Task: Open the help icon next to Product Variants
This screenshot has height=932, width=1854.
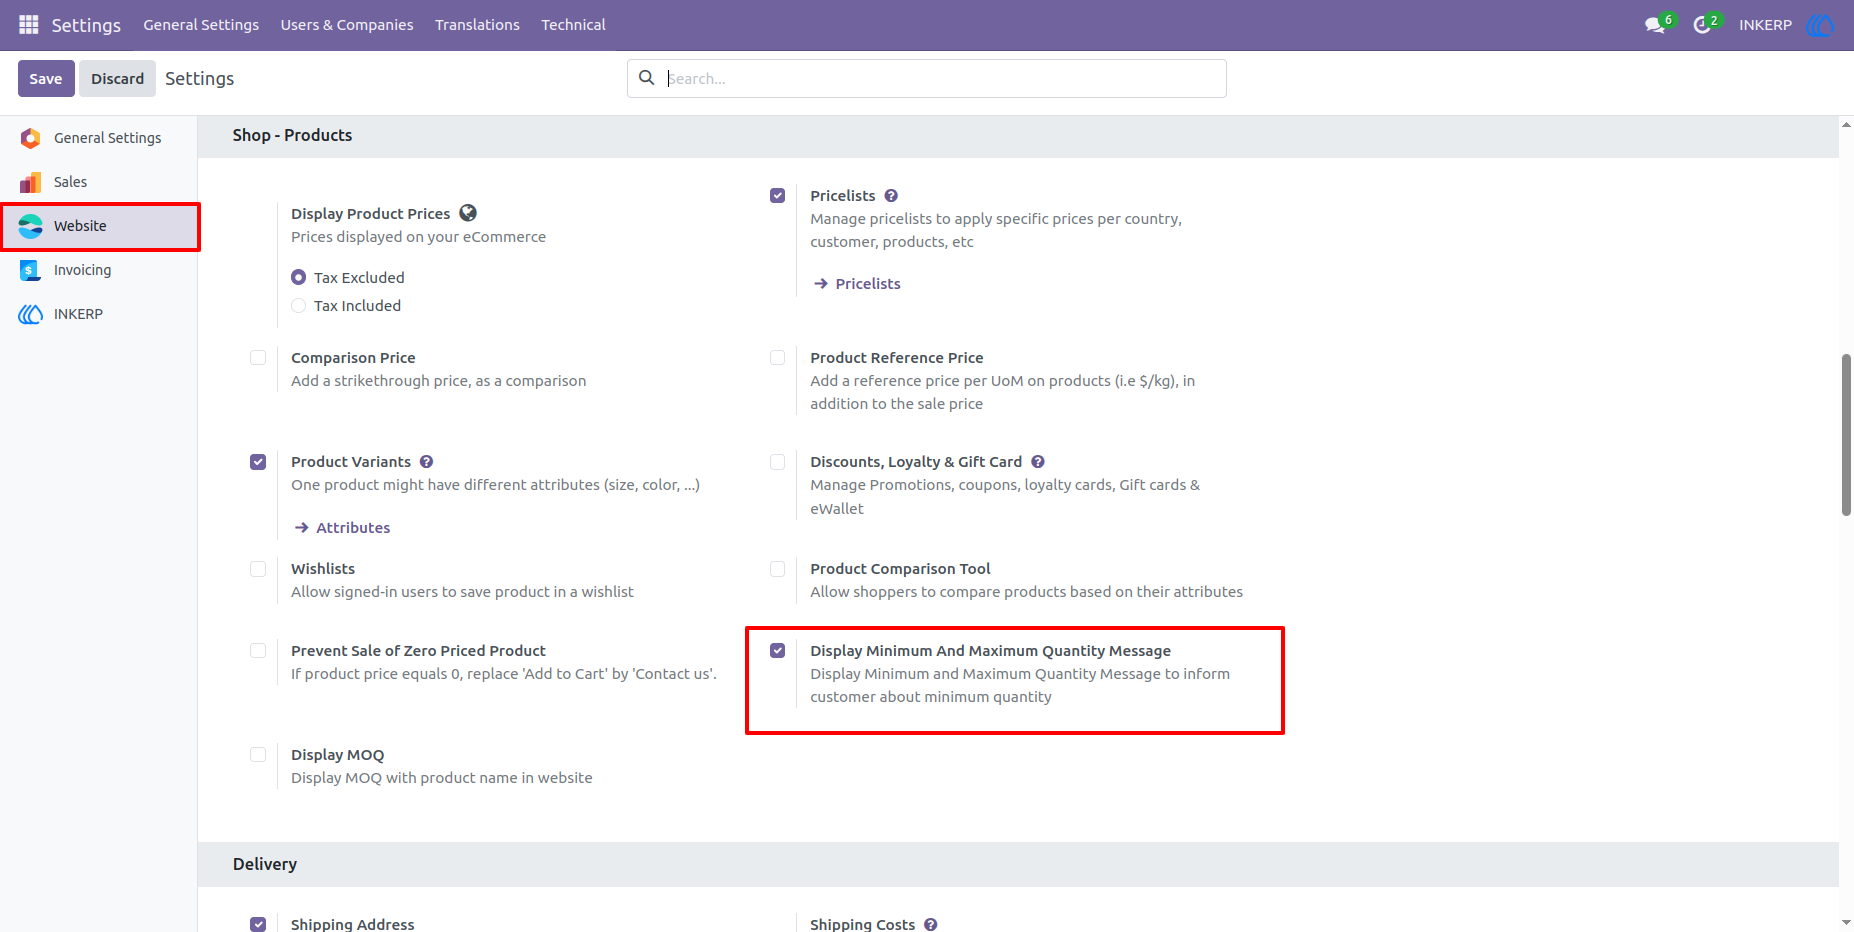Action: (426, 462)
